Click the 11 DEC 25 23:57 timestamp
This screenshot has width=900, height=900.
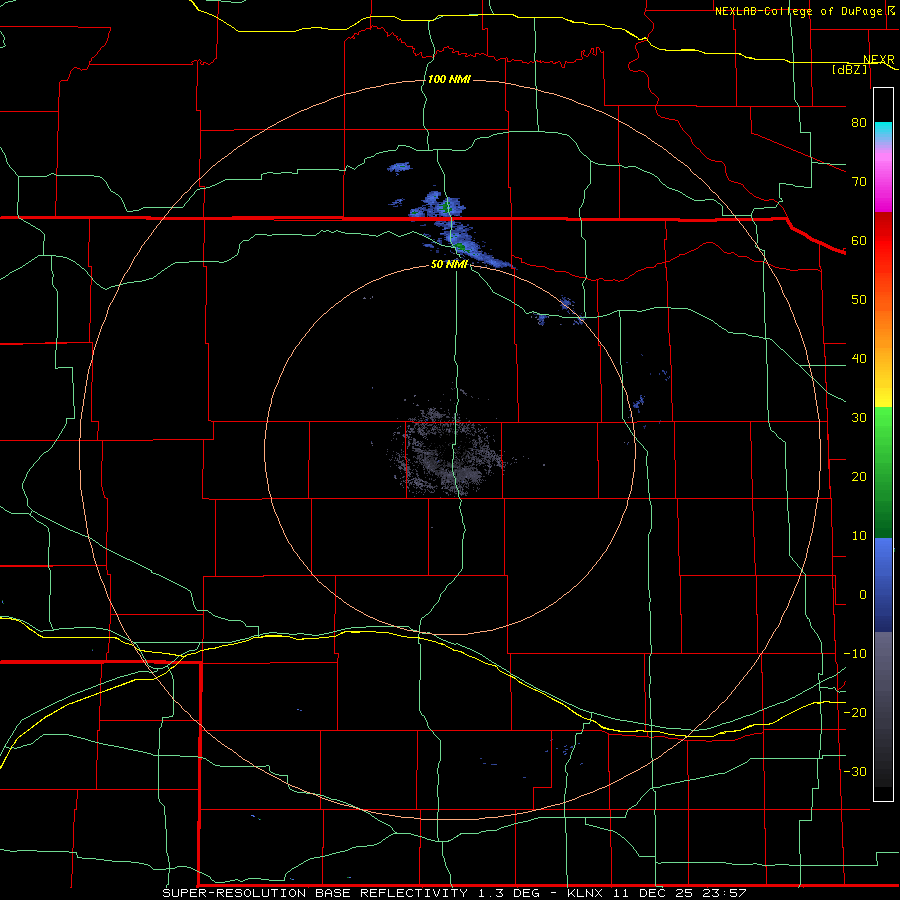tap(681, 893)
